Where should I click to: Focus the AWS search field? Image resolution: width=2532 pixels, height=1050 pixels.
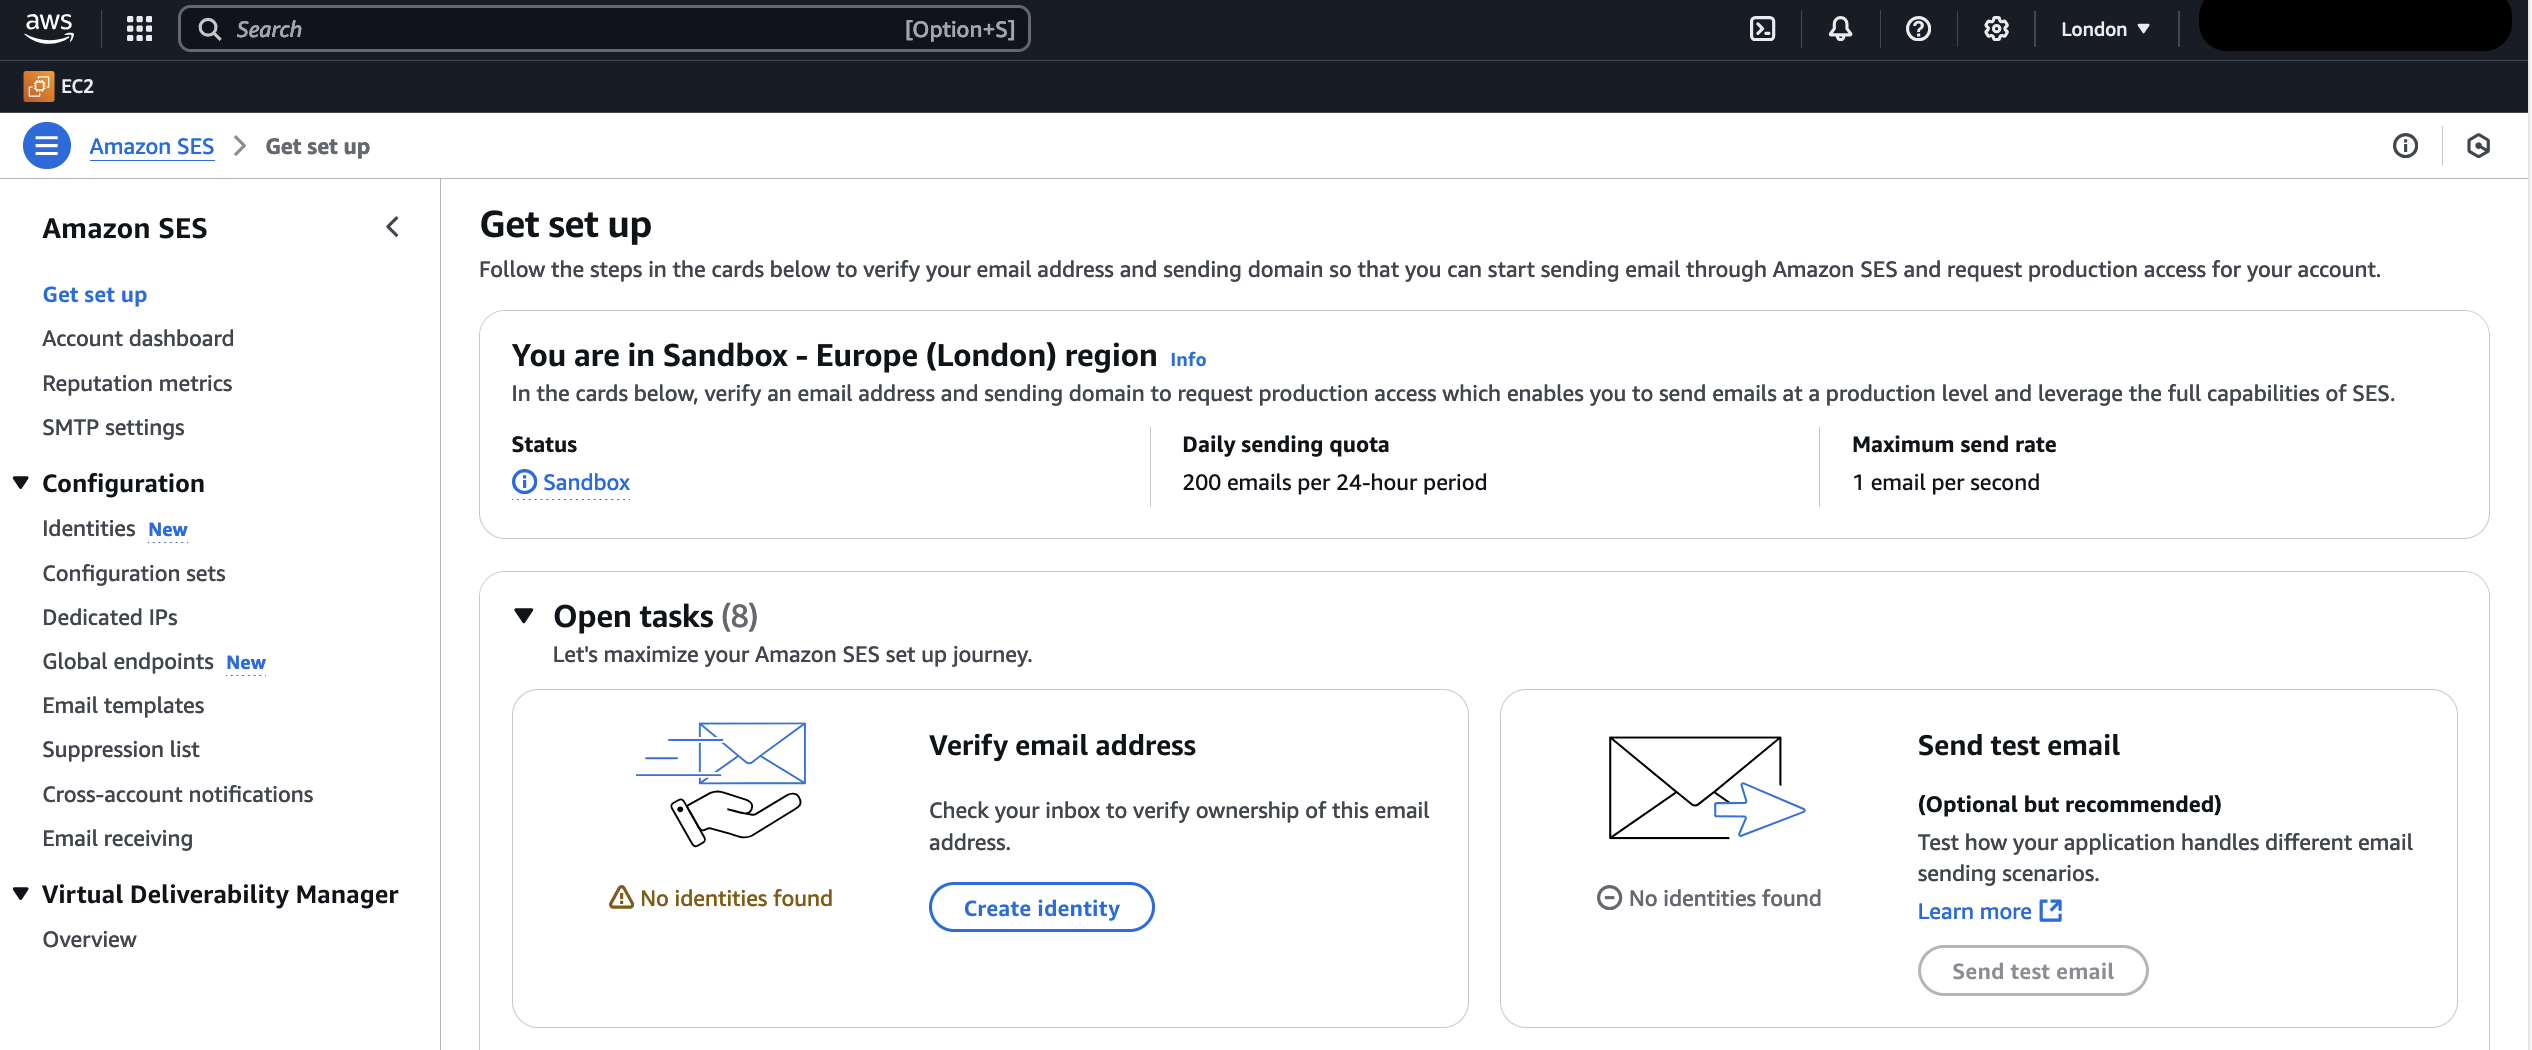tap(604, 29)
